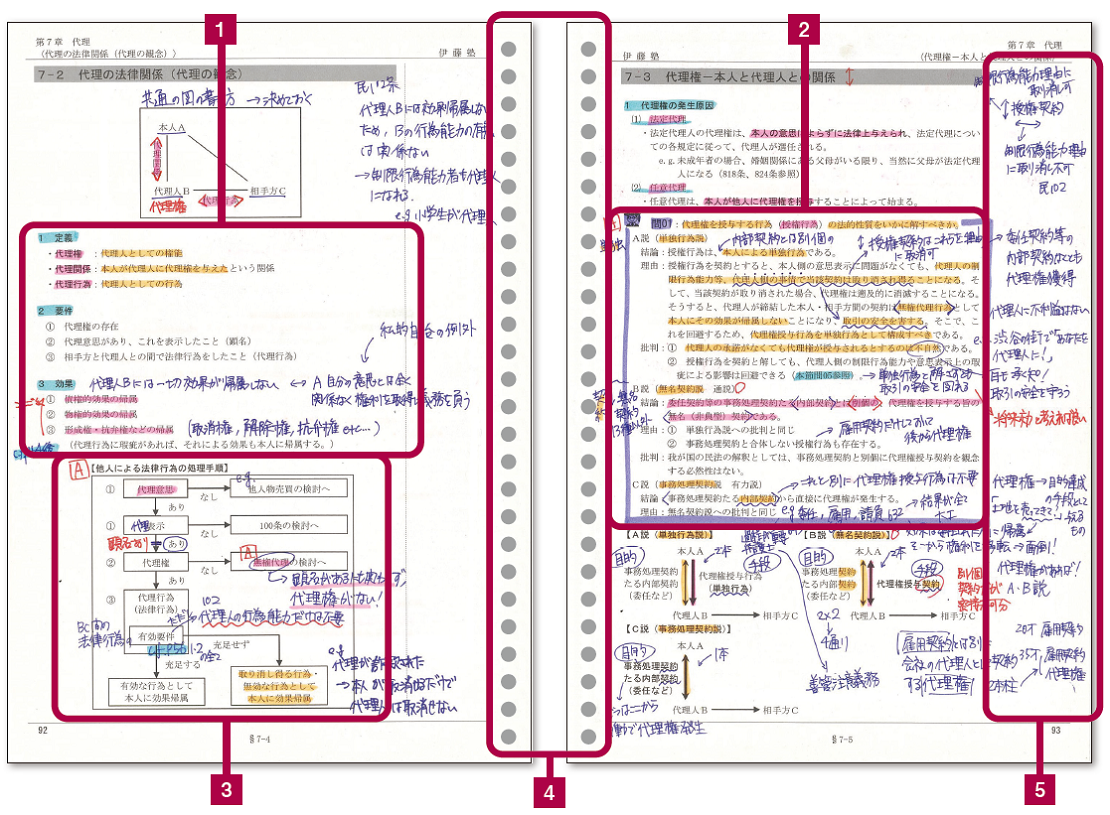
Task: Click the 他人物売買の検討へ flowchart box
Action: 291,489
